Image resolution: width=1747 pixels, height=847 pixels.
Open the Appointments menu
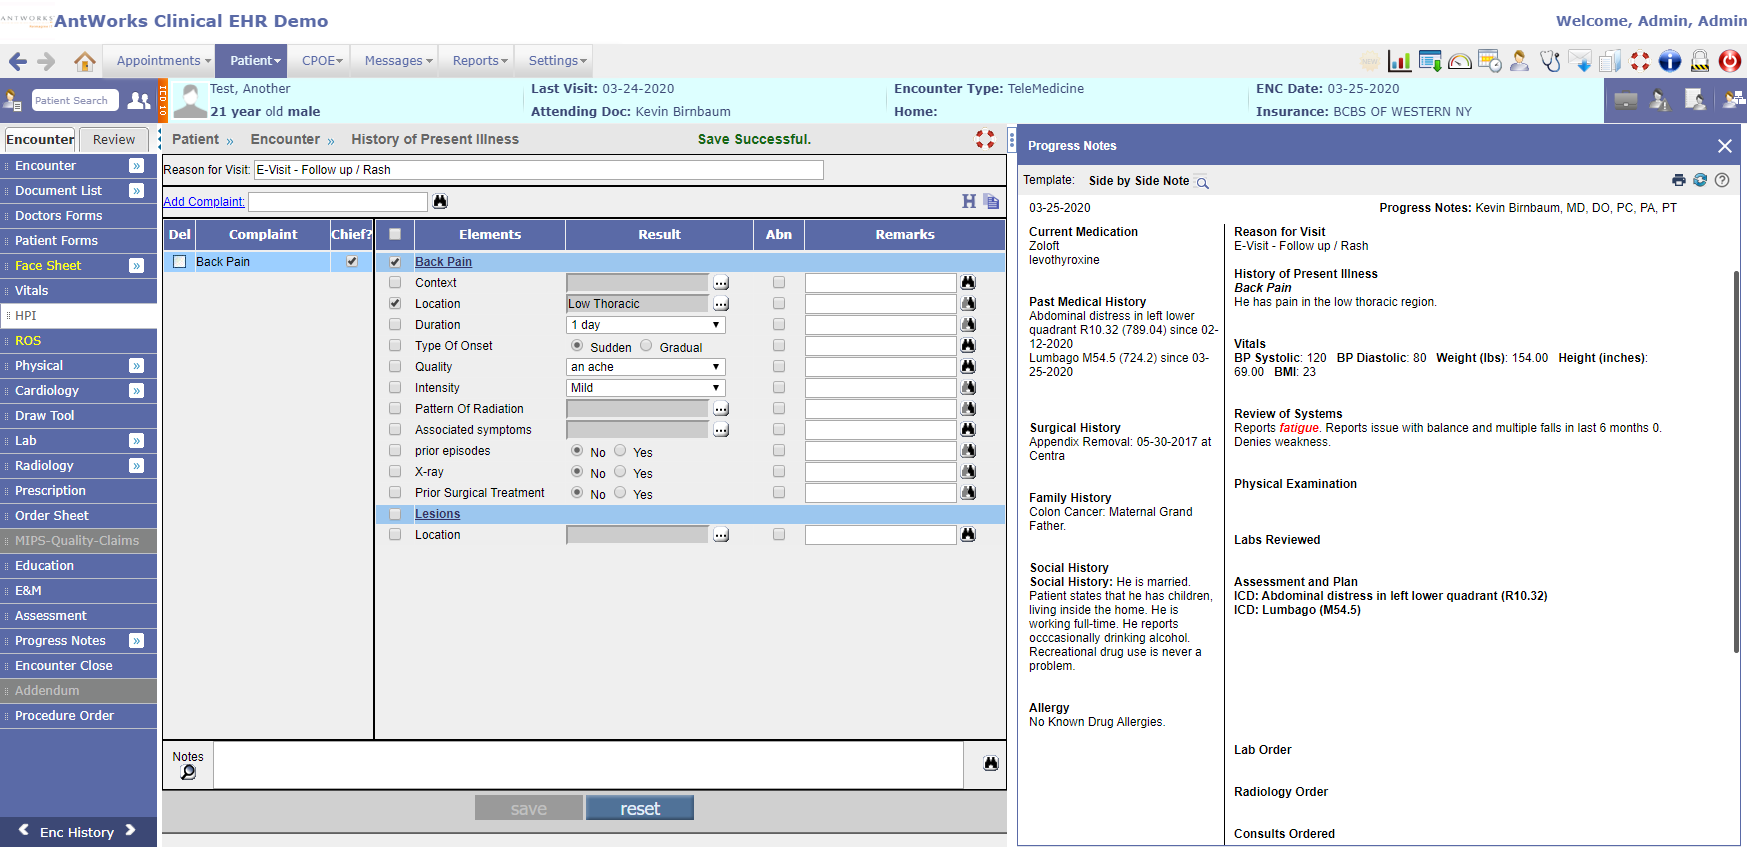160,61
